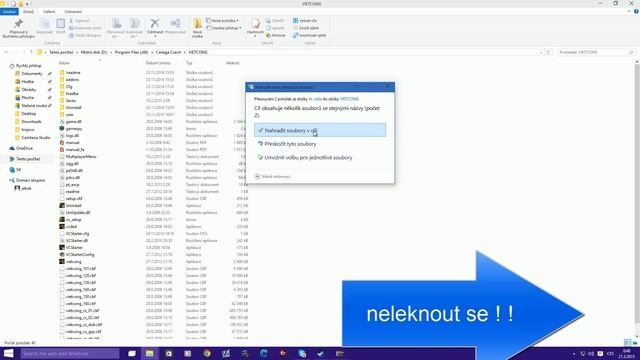Screen dimensions: 640x360
Task: Select the game.dll file
Action: pos(73,122)
